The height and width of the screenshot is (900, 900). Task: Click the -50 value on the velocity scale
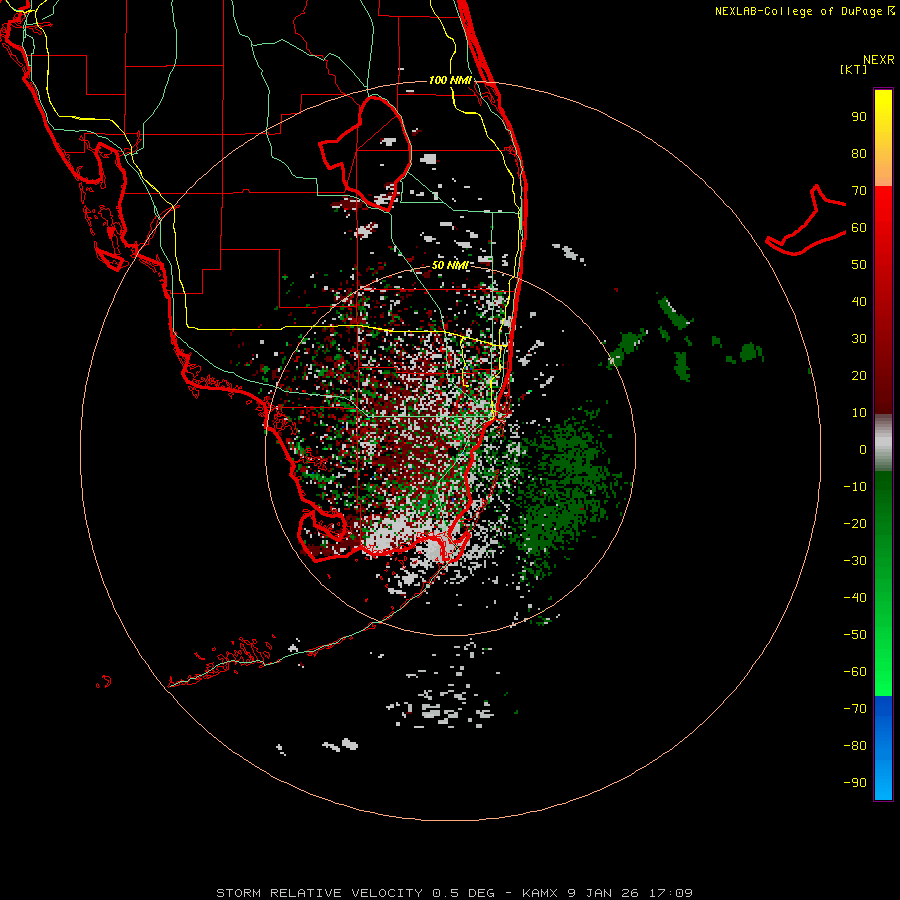855,635
